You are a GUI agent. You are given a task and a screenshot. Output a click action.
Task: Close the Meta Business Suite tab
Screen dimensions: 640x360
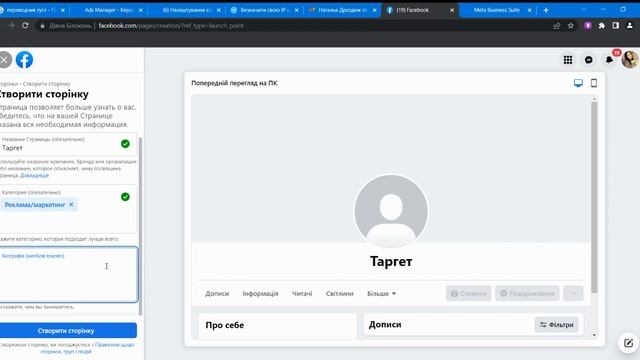pyautogui.click(x=530, y=10)
